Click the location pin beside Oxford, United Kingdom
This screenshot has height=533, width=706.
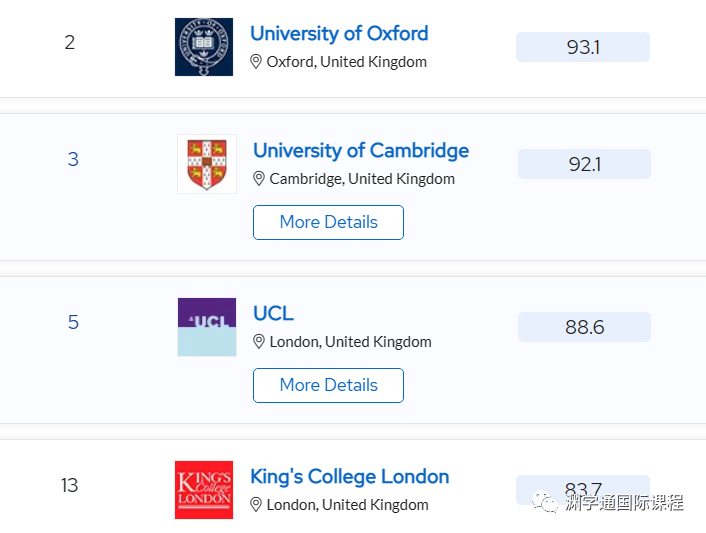256,62
